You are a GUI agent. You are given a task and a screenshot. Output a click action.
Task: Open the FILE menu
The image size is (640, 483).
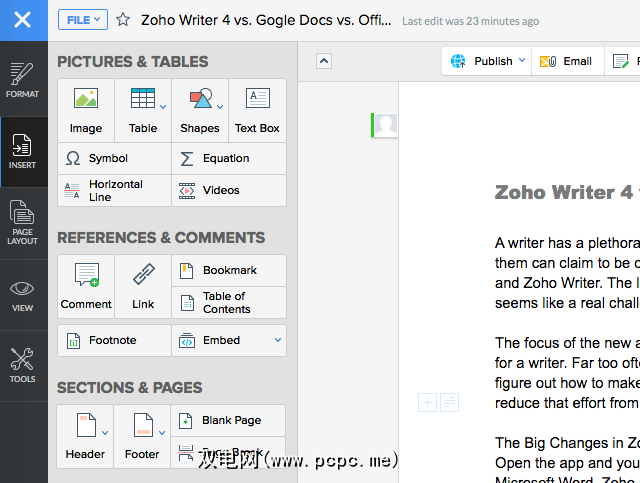[82, 19]
